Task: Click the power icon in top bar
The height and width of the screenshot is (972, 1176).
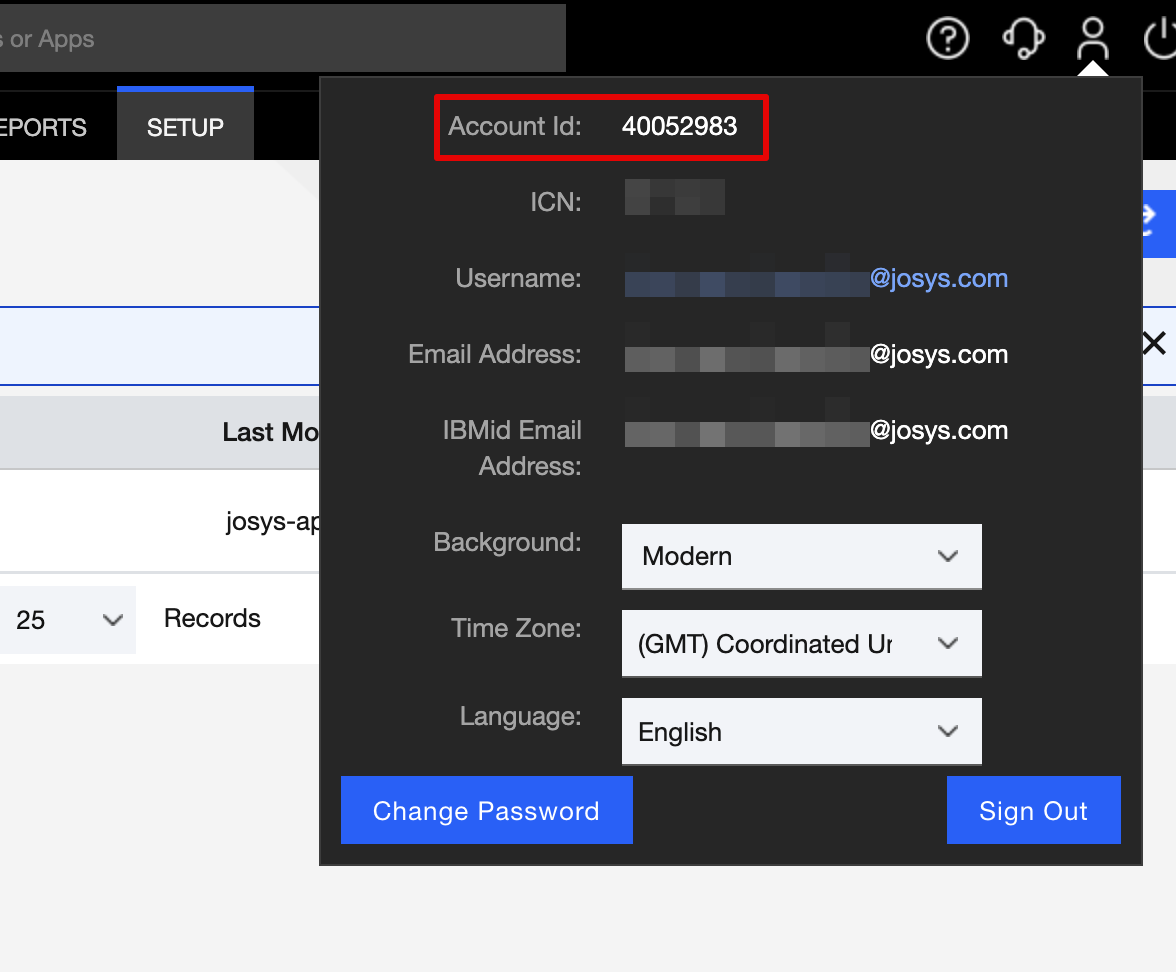Action: (x=1160, y=39)
